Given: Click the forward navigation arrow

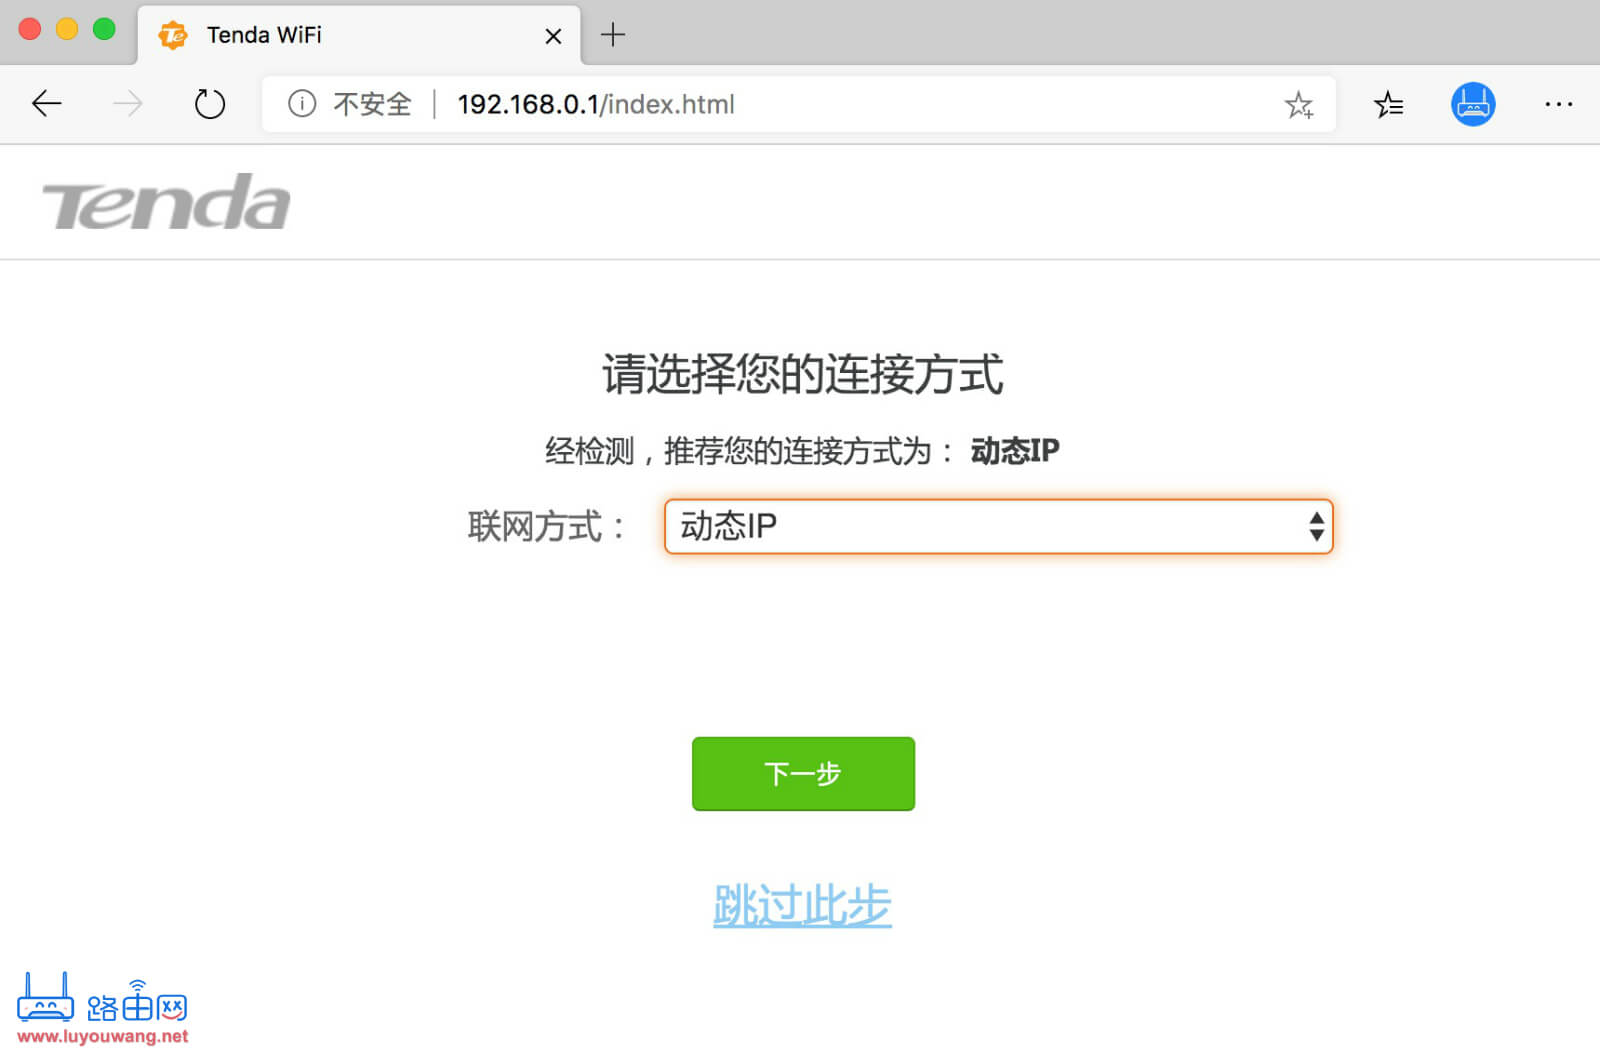Looking at the screenshot, I should coord(124,103).
